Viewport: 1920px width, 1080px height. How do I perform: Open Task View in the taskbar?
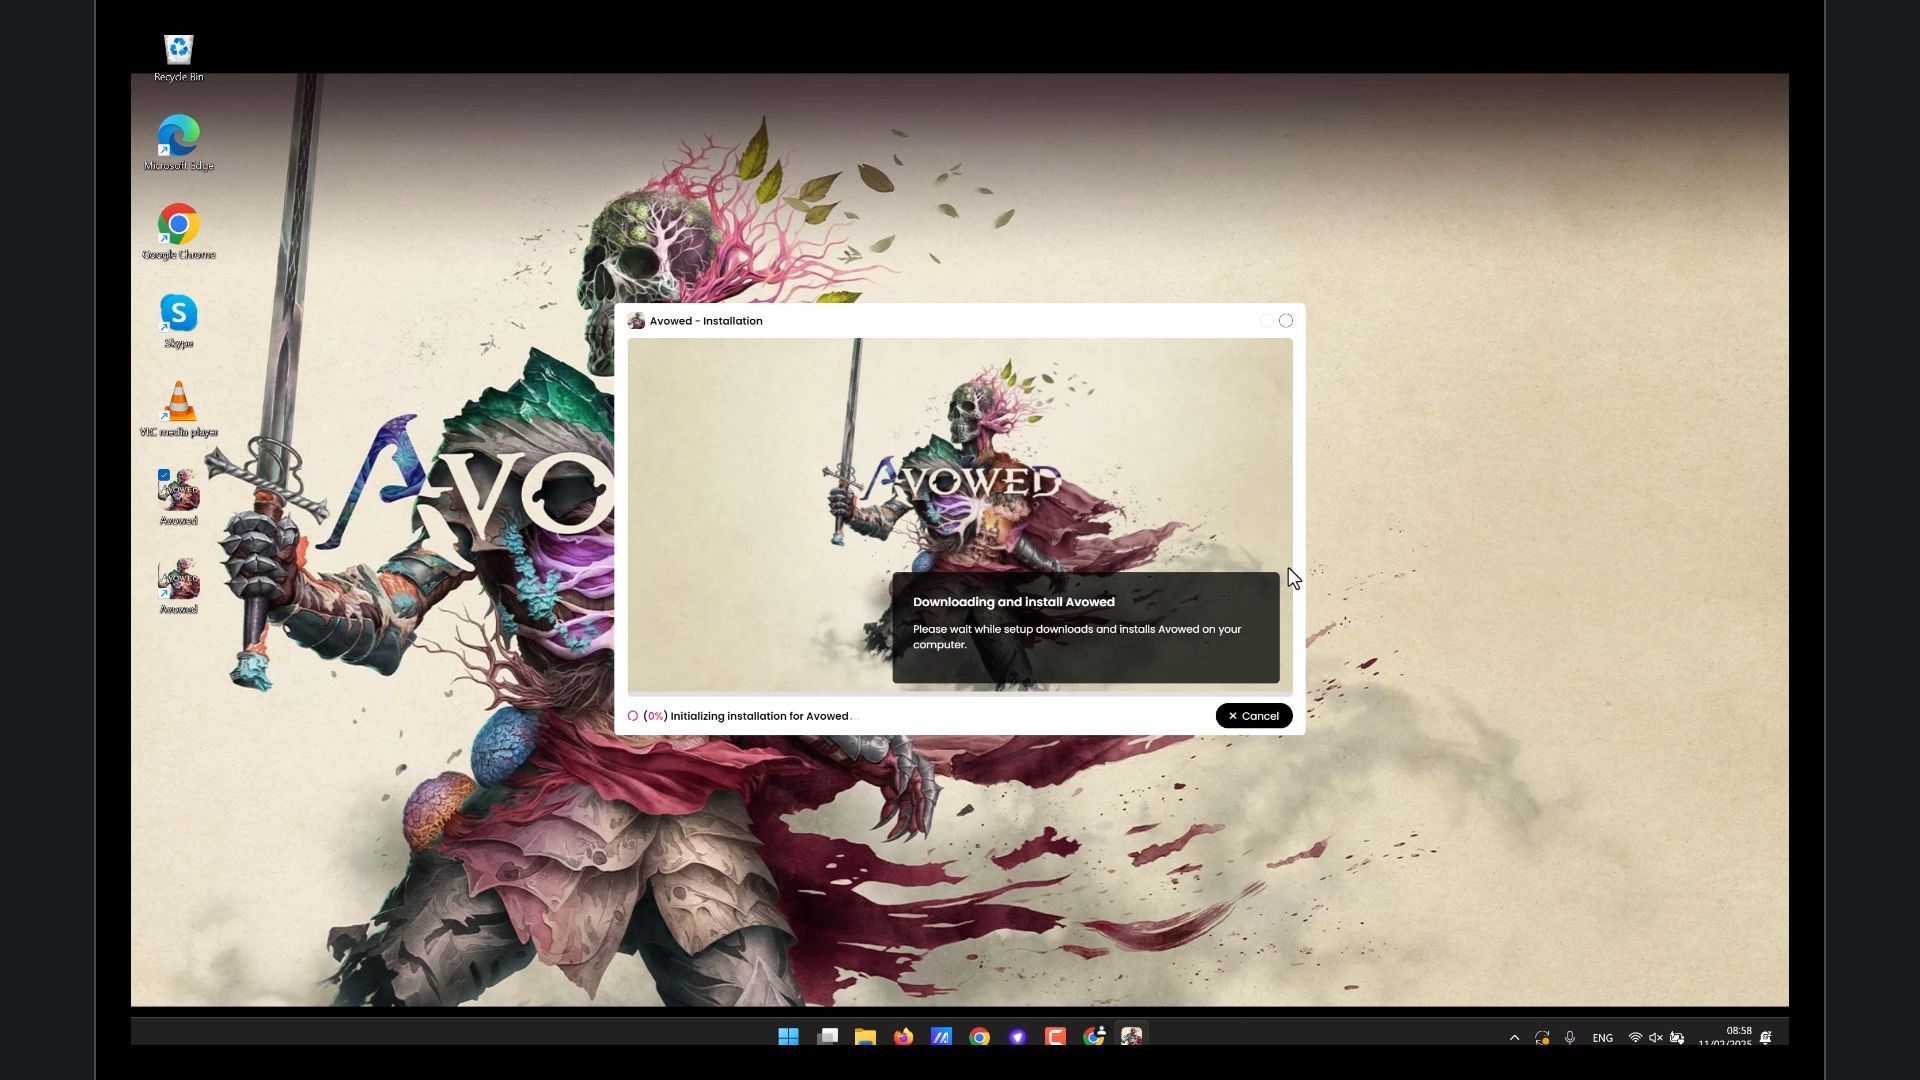(827, 1037)
